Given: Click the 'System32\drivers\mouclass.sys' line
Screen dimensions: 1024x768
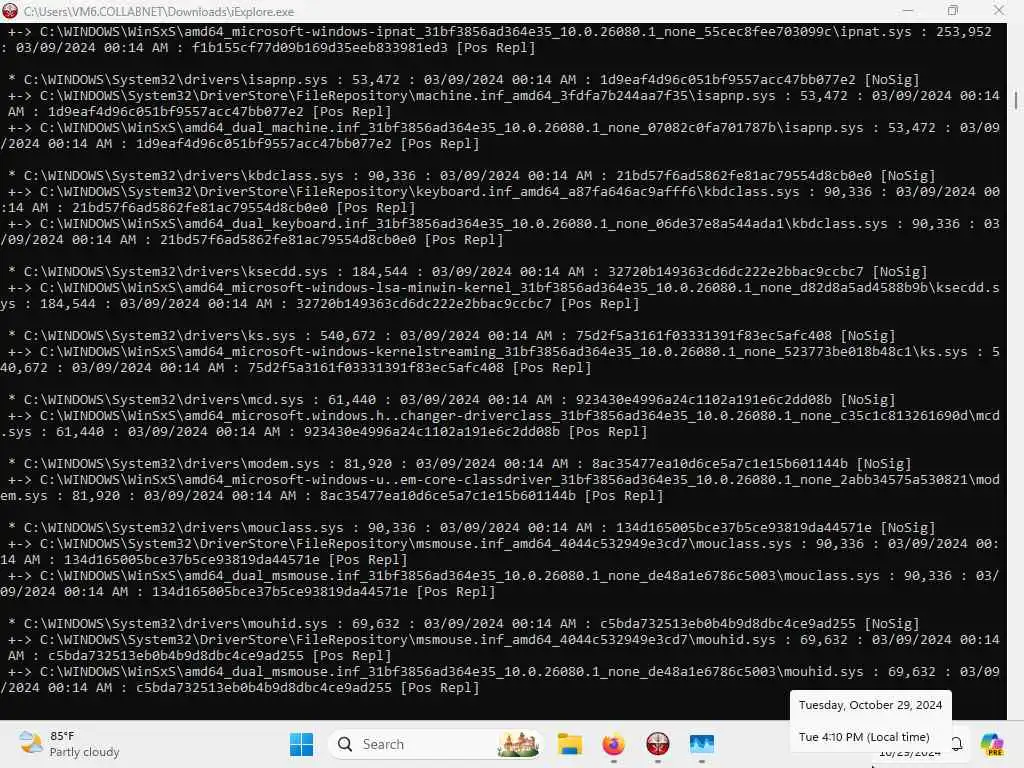Looking at the screenshot, I should pos(472,528).
